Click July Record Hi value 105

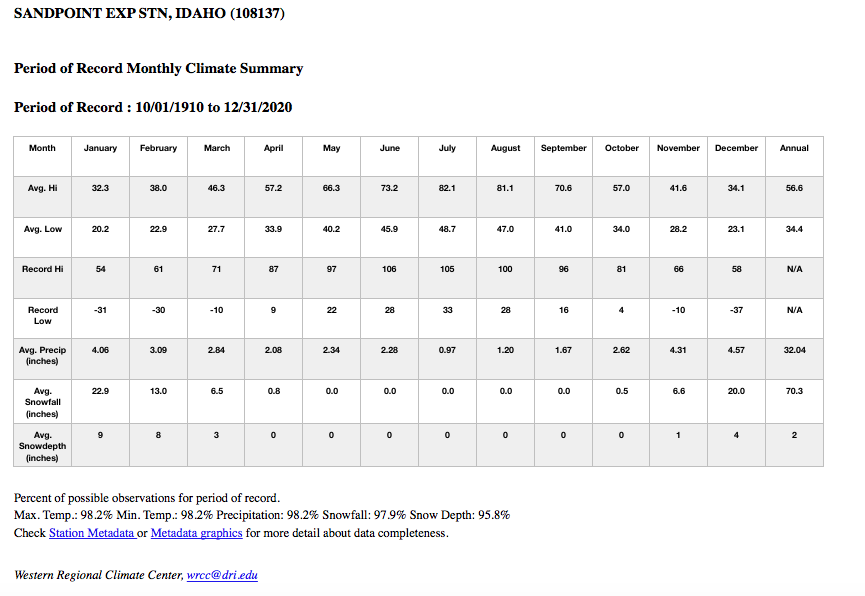447,269
